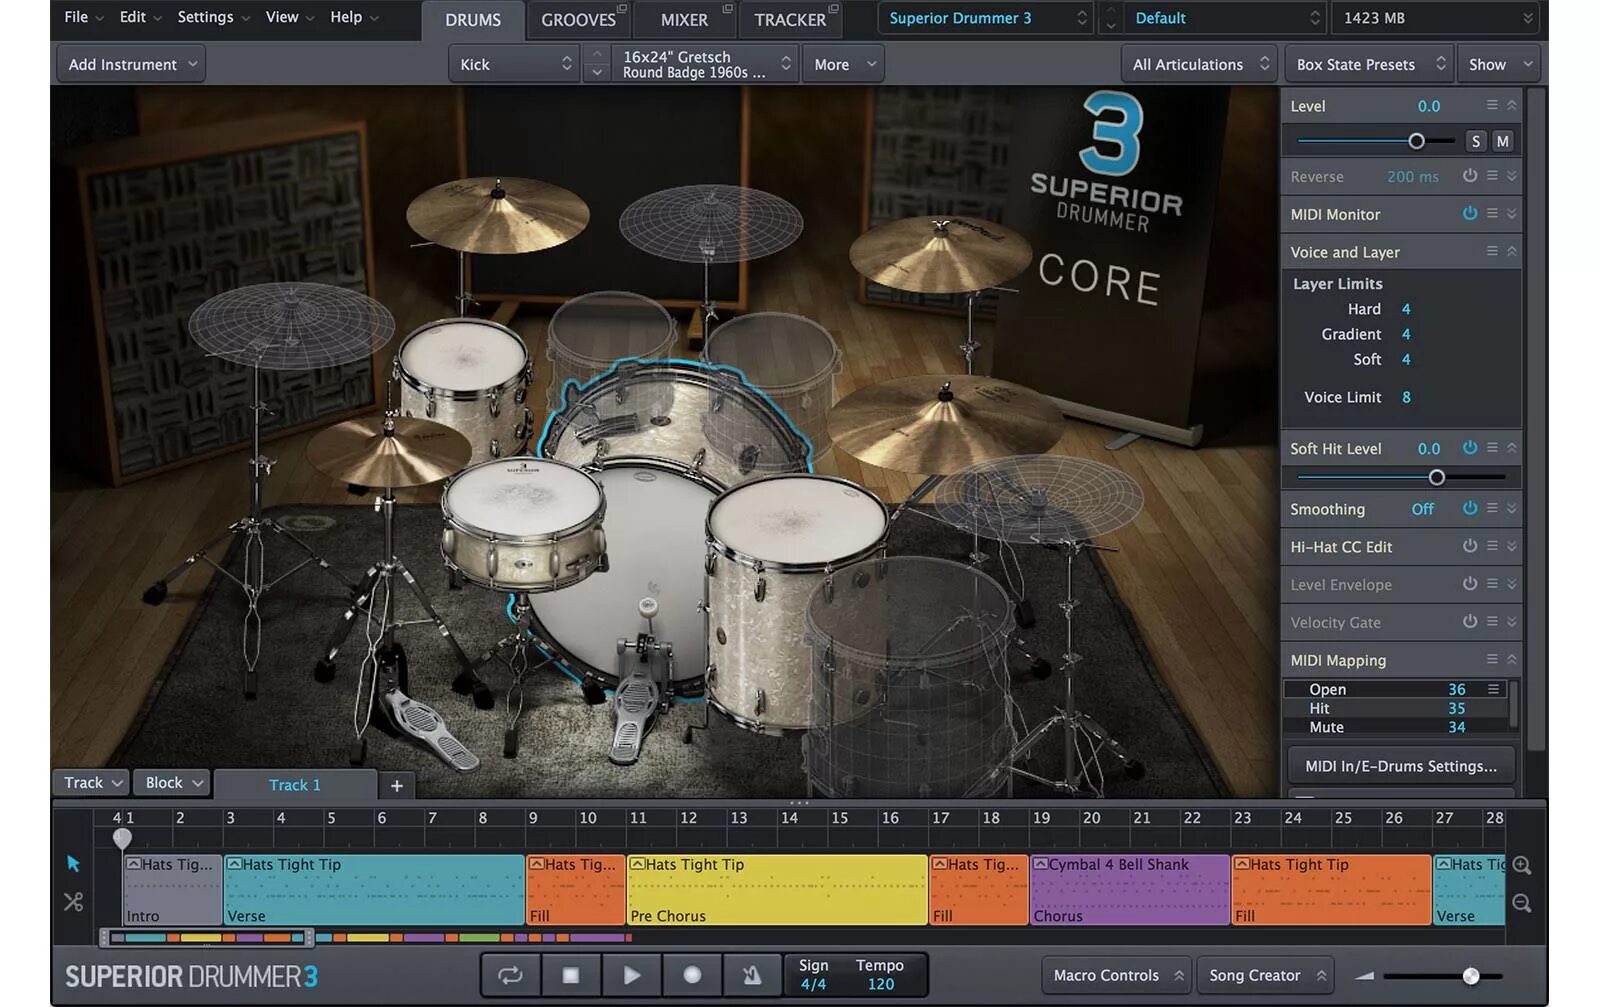Open the Voice and Layer menu icon
This screenshot has width=1600, height=1007.
1492,251
